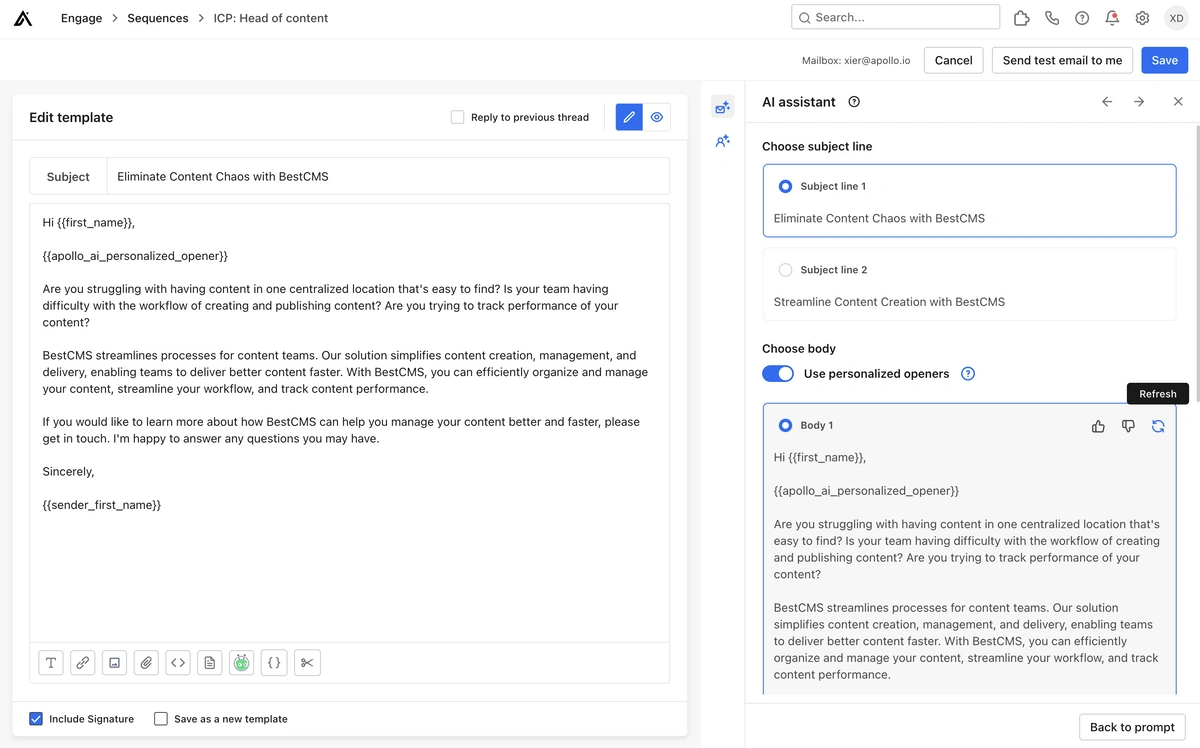Insert an image using the image icon
The height and width of the screenshot is (748, 1200).
coord(114,662)
